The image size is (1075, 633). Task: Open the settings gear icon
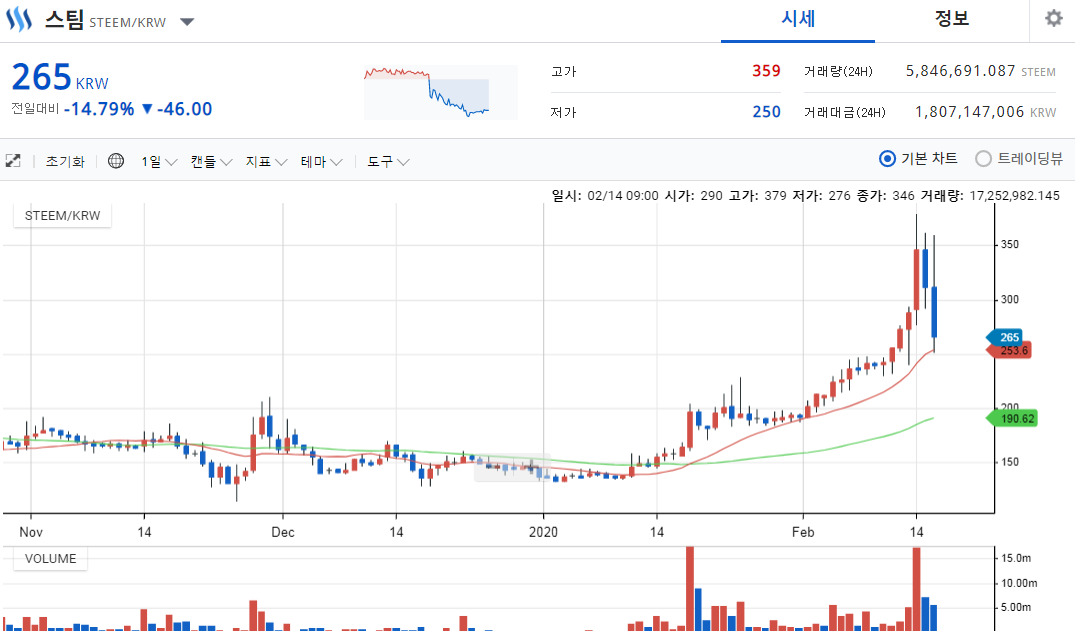point(1054,19)
